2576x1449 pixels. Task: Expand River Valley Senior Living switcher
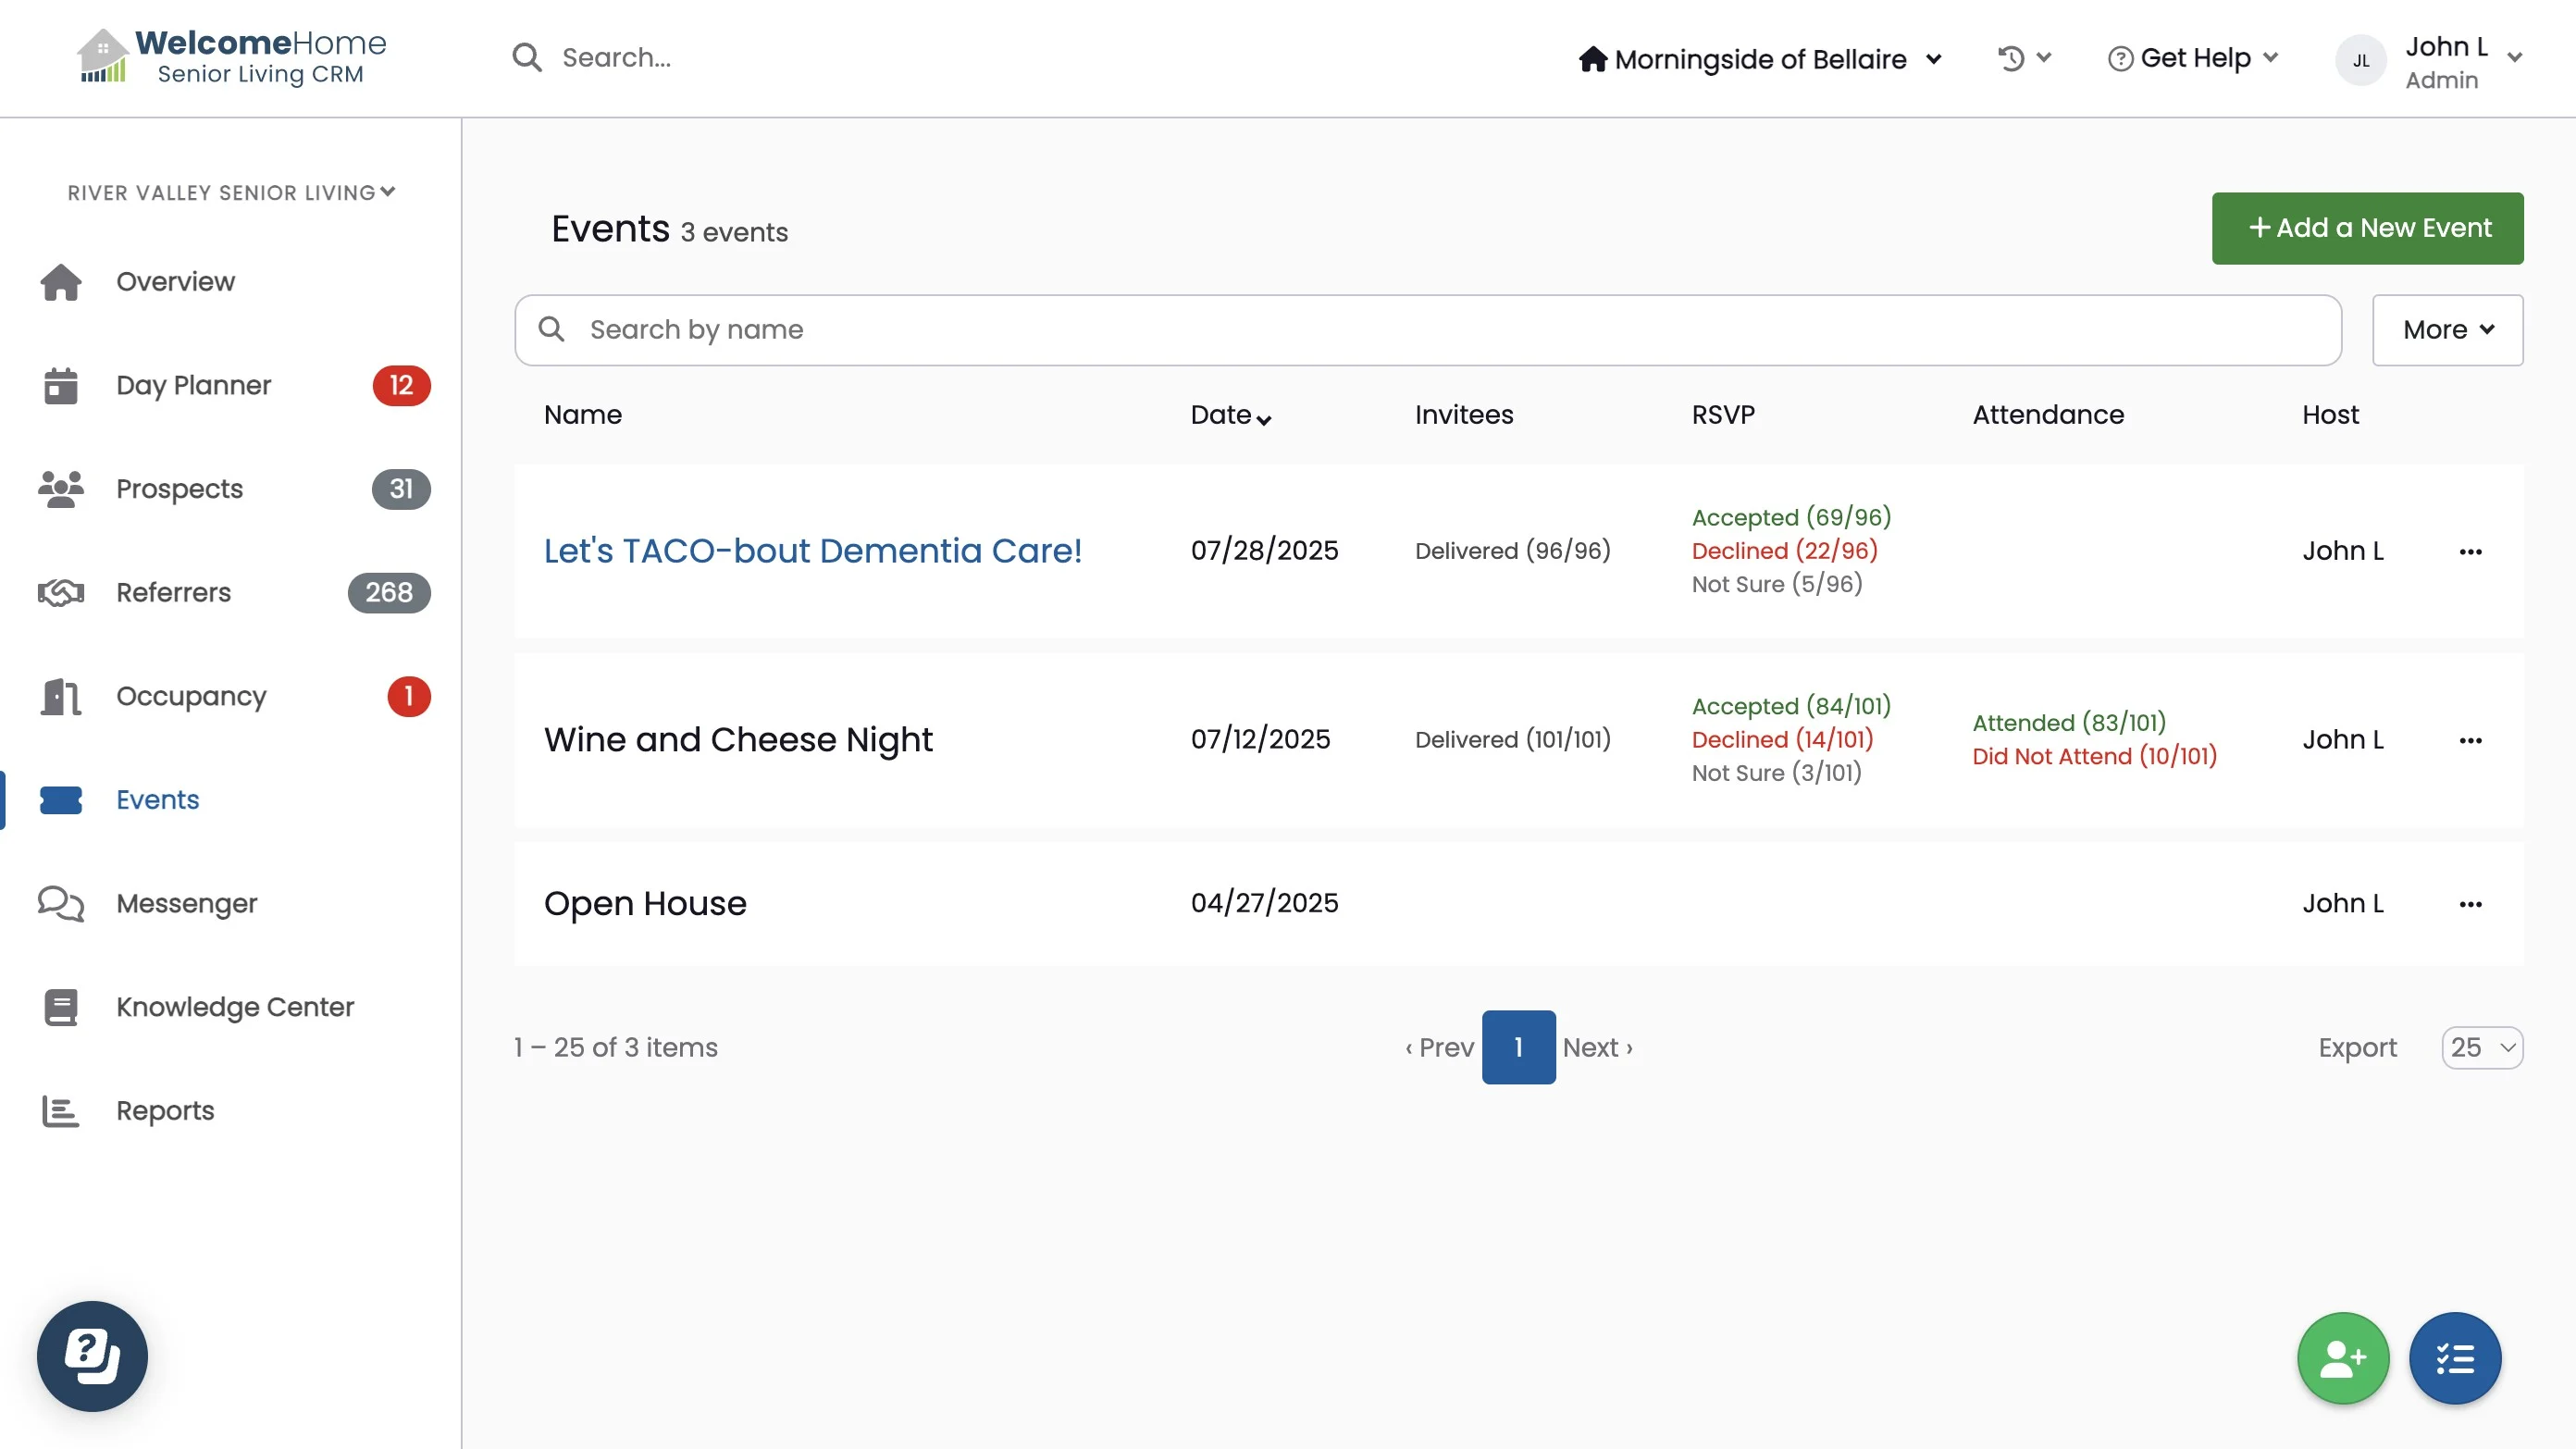231,192
